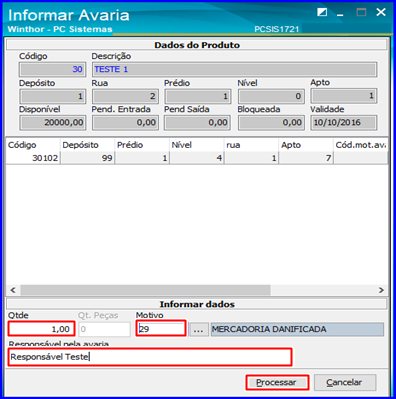The height and width of the screenshot is (399, 396).
Task: Click the Informar dados section header
Action: pyautogui.click(x=197, y=304)
